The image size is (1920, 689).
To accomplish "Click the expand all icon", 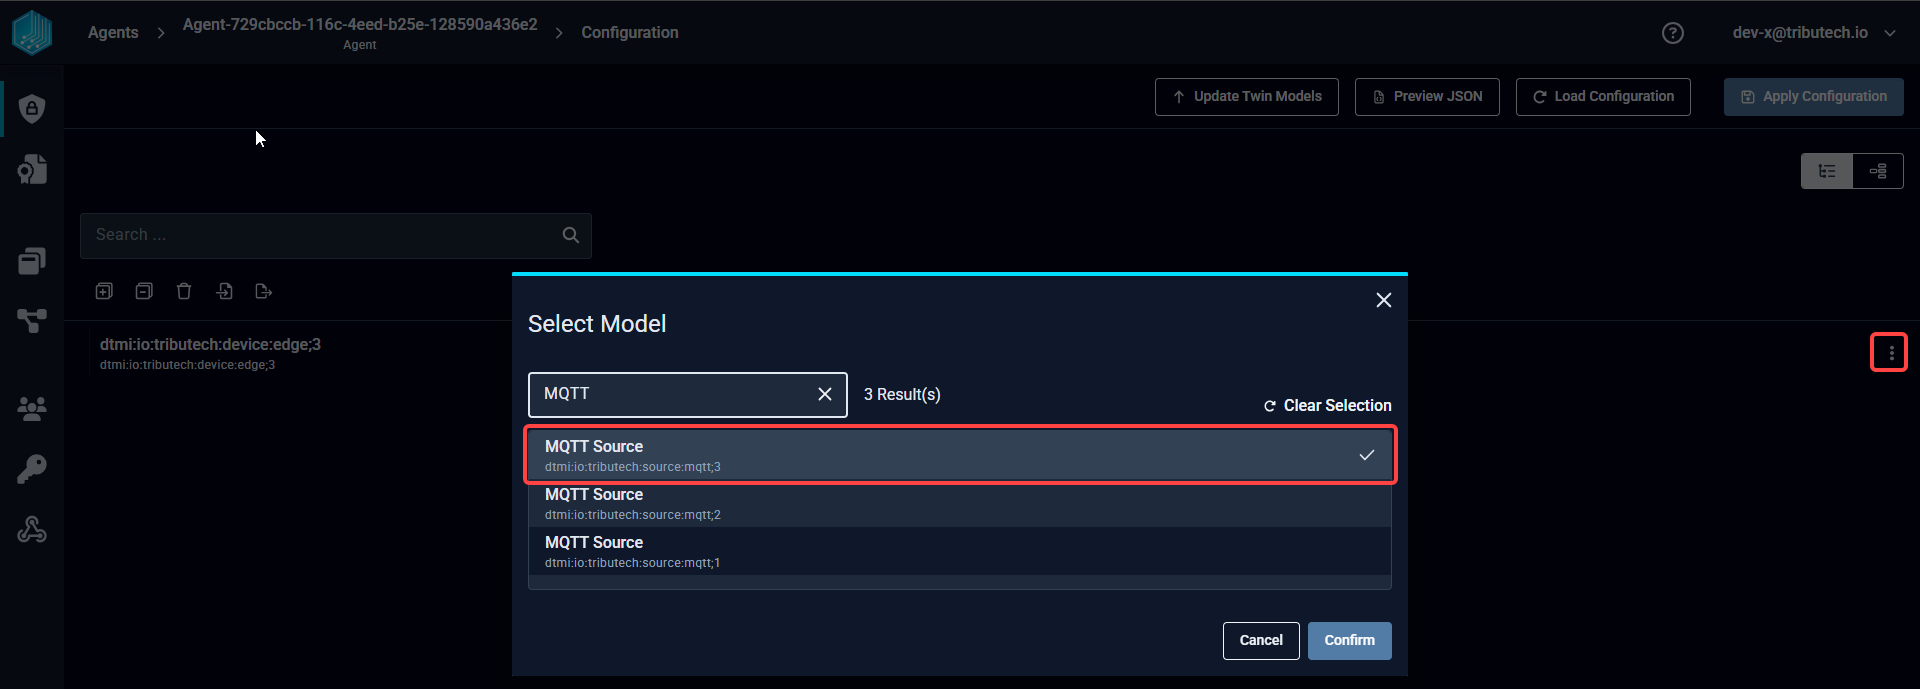I will [x=104, y=291].
